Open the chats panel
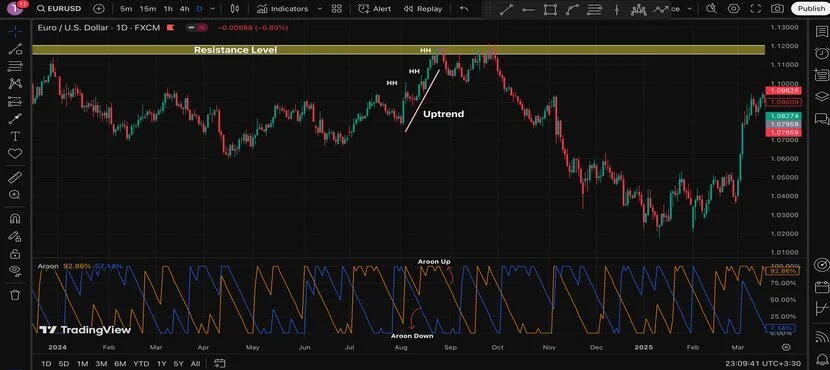This screenshot has height=370, width=830. coord(822,118)
